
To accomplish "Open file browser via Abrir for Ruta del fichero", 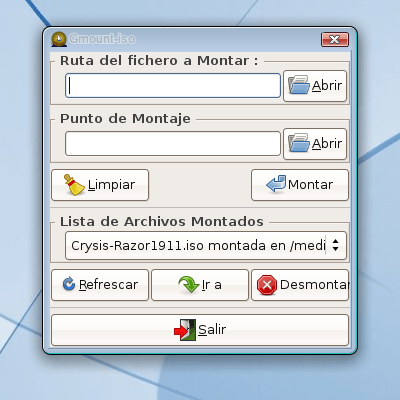I will point(315,86).
